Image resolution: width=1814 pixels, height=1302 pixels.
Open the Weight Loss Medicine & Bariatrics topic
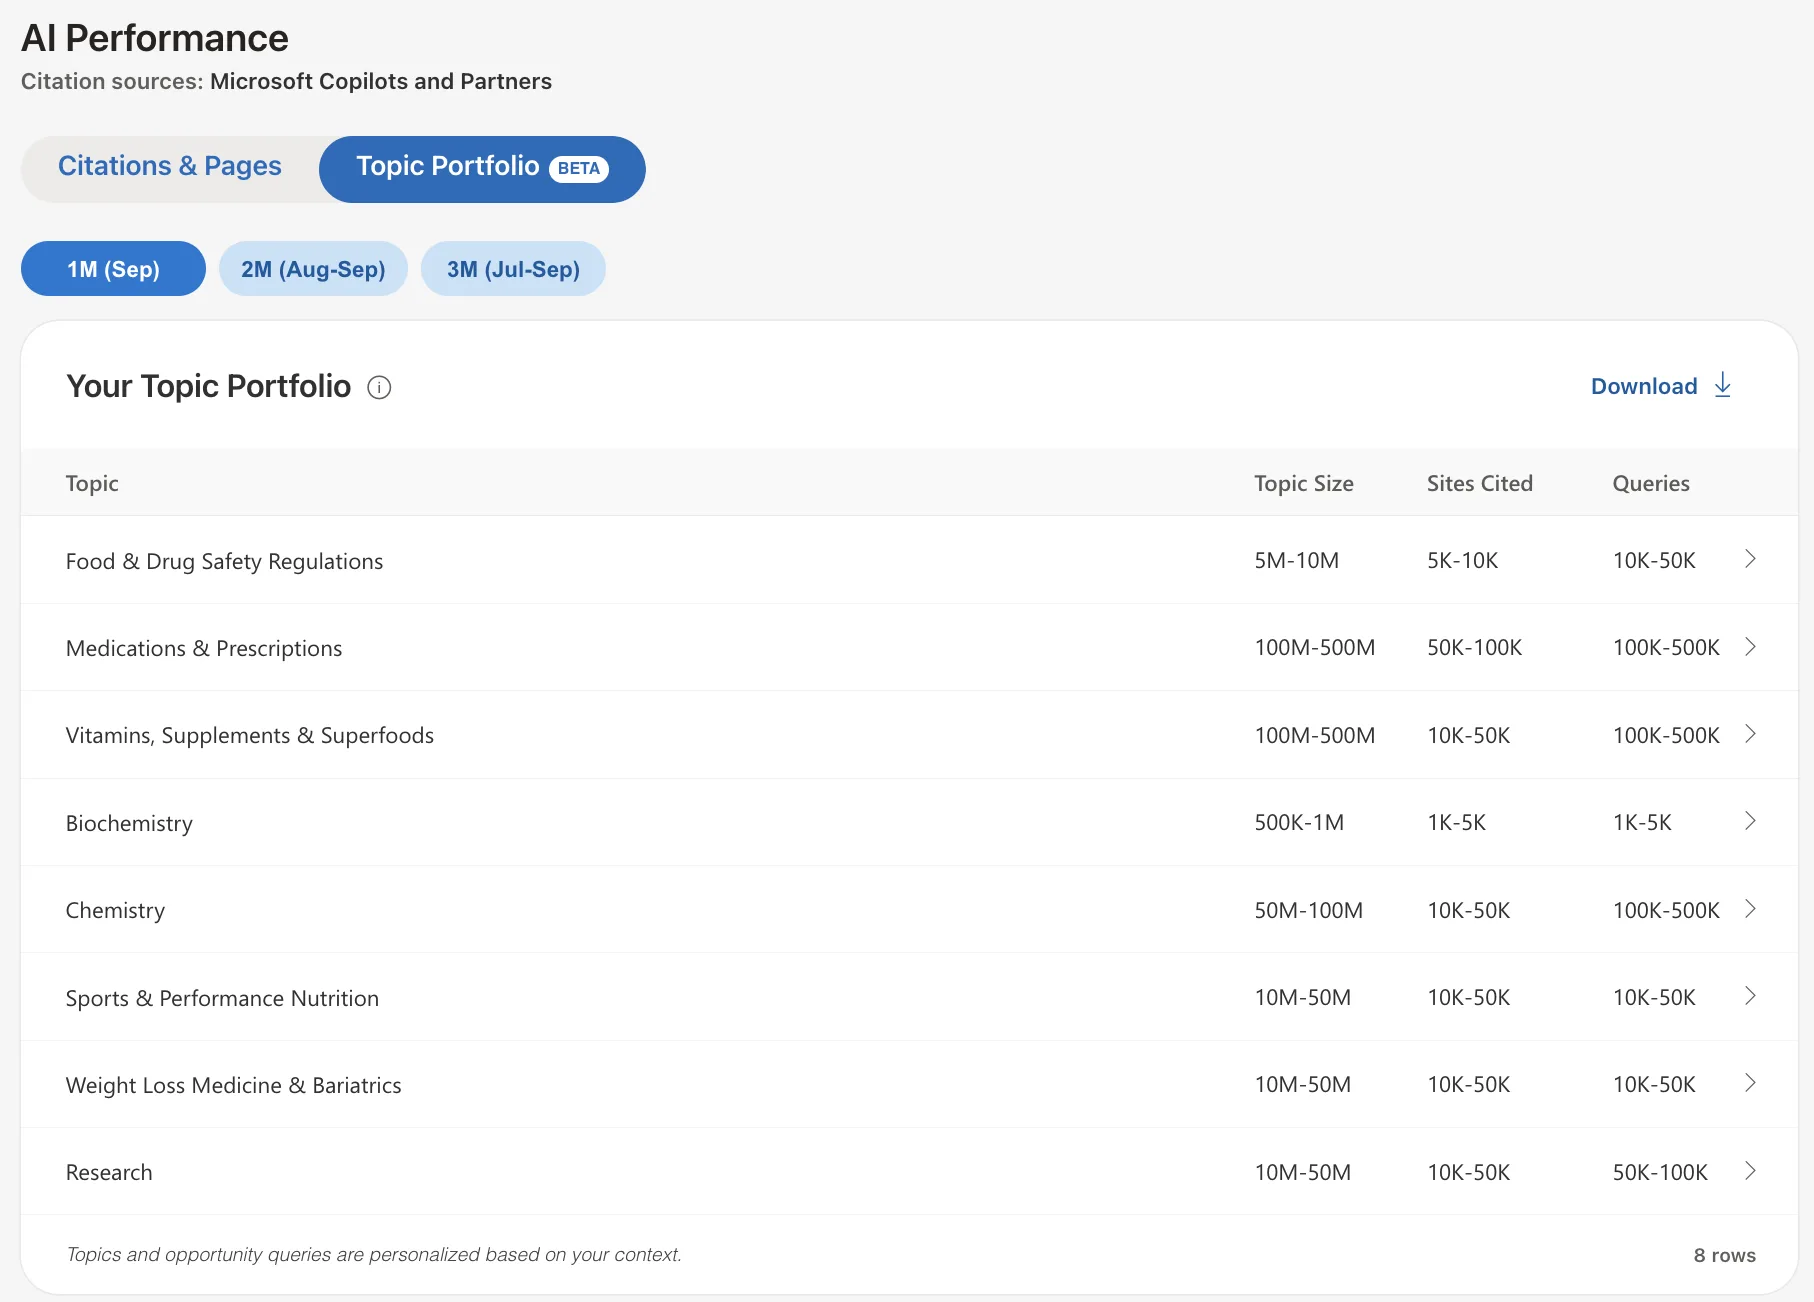coord(233,1085)
